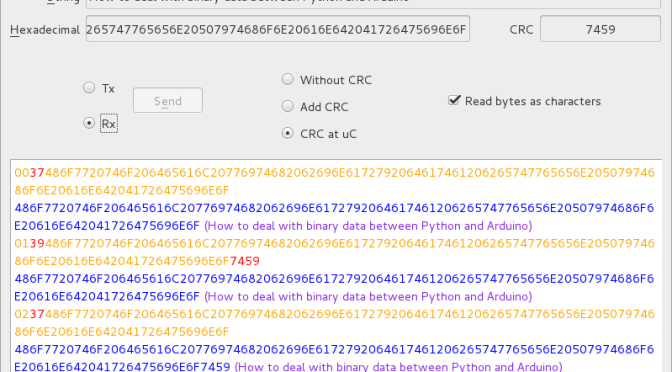Image resolution: width=672 pixels, height=372 pixels.
Task: Focus the Hexadecimal input field
Action: [278, 29]
